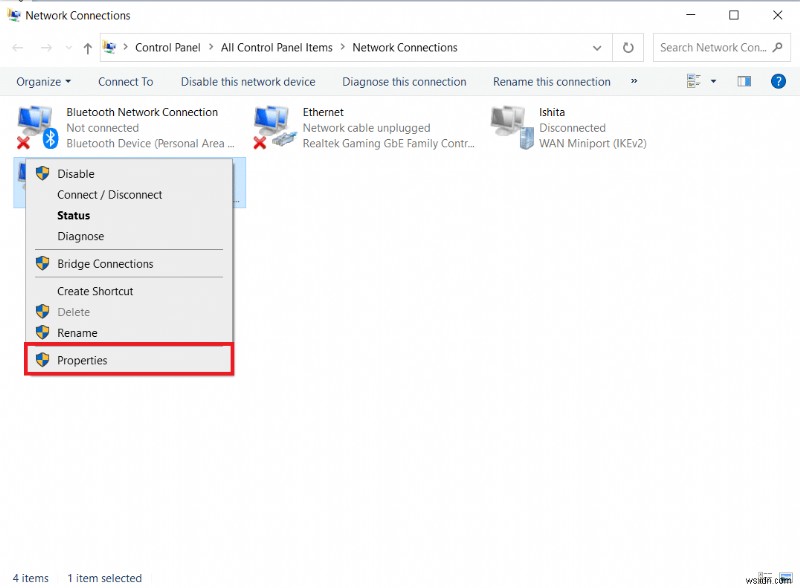
Task: Maximize the Network Connections window
Action: (x=734, y=15)
